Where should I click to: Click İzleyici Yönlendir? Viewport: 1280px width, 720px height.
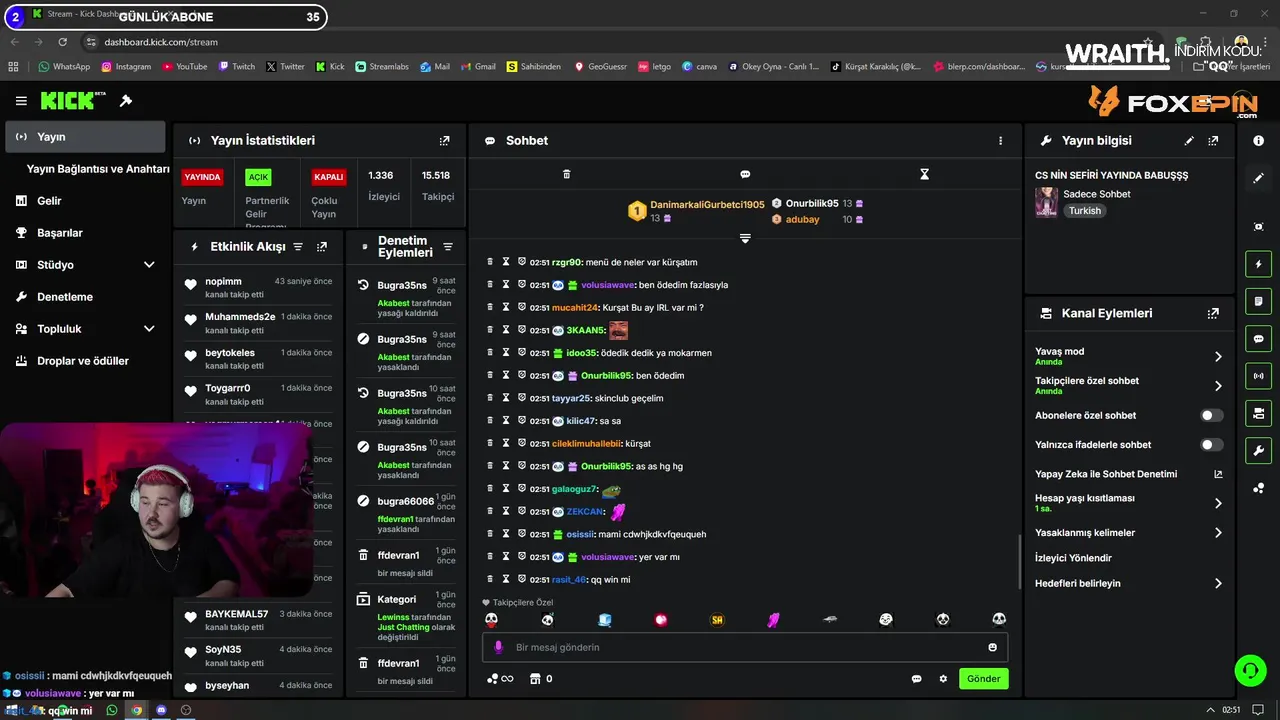(1073, 558)
